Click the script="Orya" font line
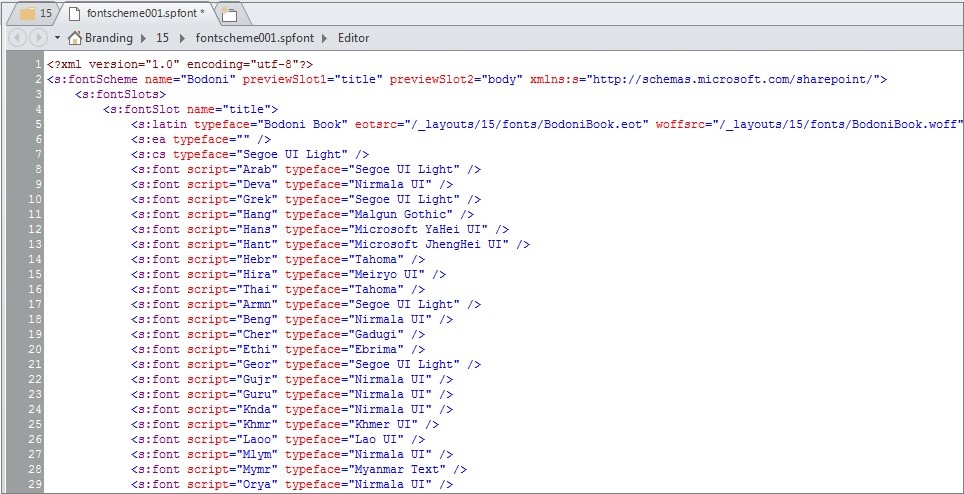The height and width of the screenshot is (494, 964). pos(292,484)
